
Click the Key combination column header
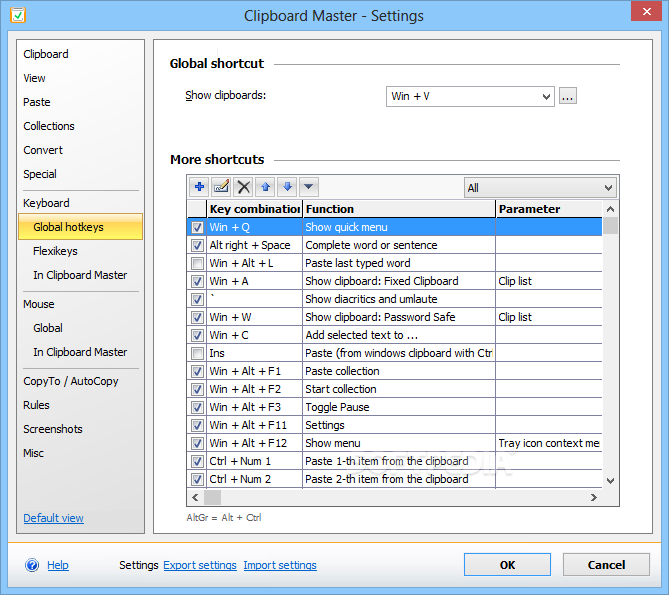[x=255, y=209]
